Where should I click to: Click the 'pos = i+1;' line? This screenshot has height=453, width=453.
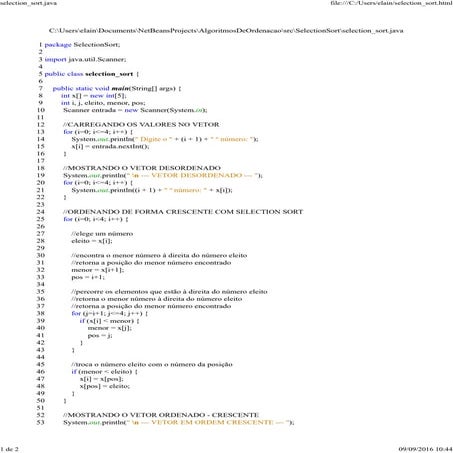[88, 277]
